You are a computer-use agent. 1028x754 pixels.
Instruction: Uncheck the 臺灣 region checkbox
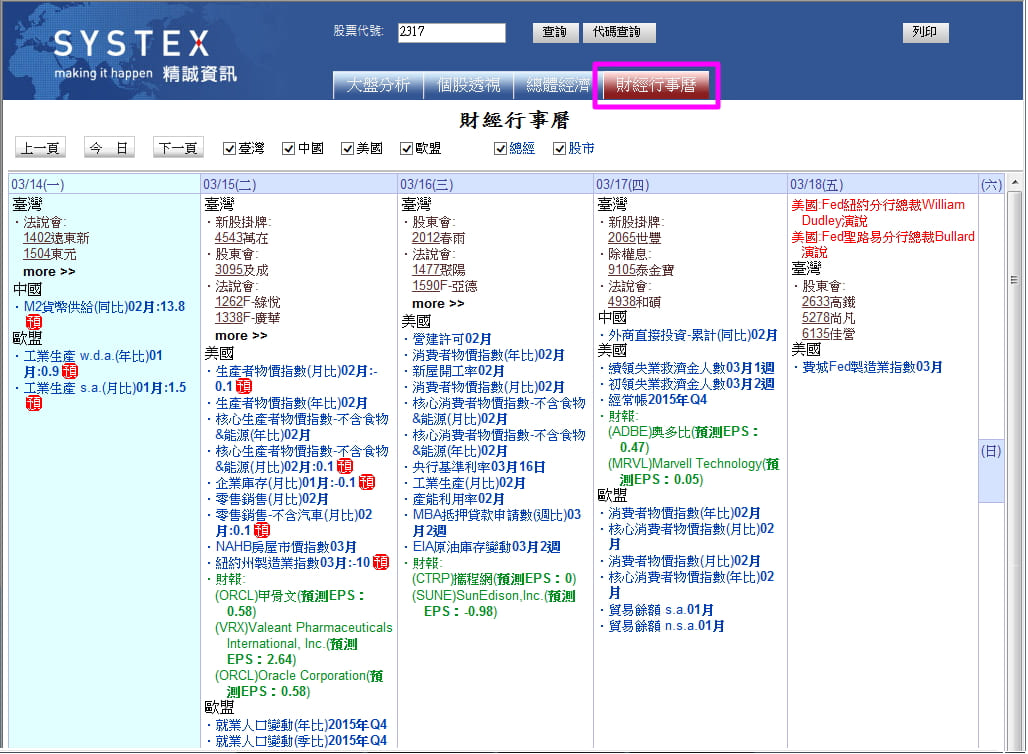229,148
